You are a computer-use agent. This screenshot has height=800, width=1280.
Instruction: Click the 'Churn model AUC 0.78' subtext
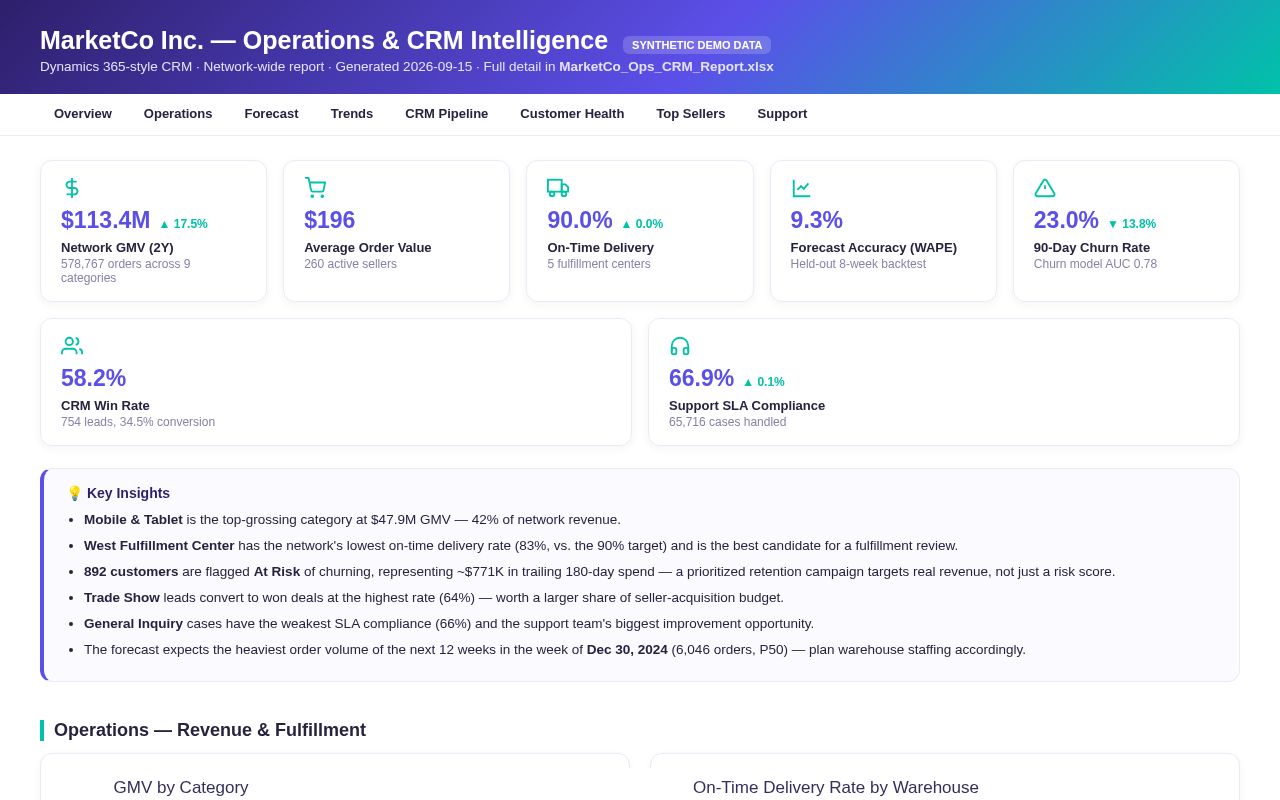(1095, 264)
